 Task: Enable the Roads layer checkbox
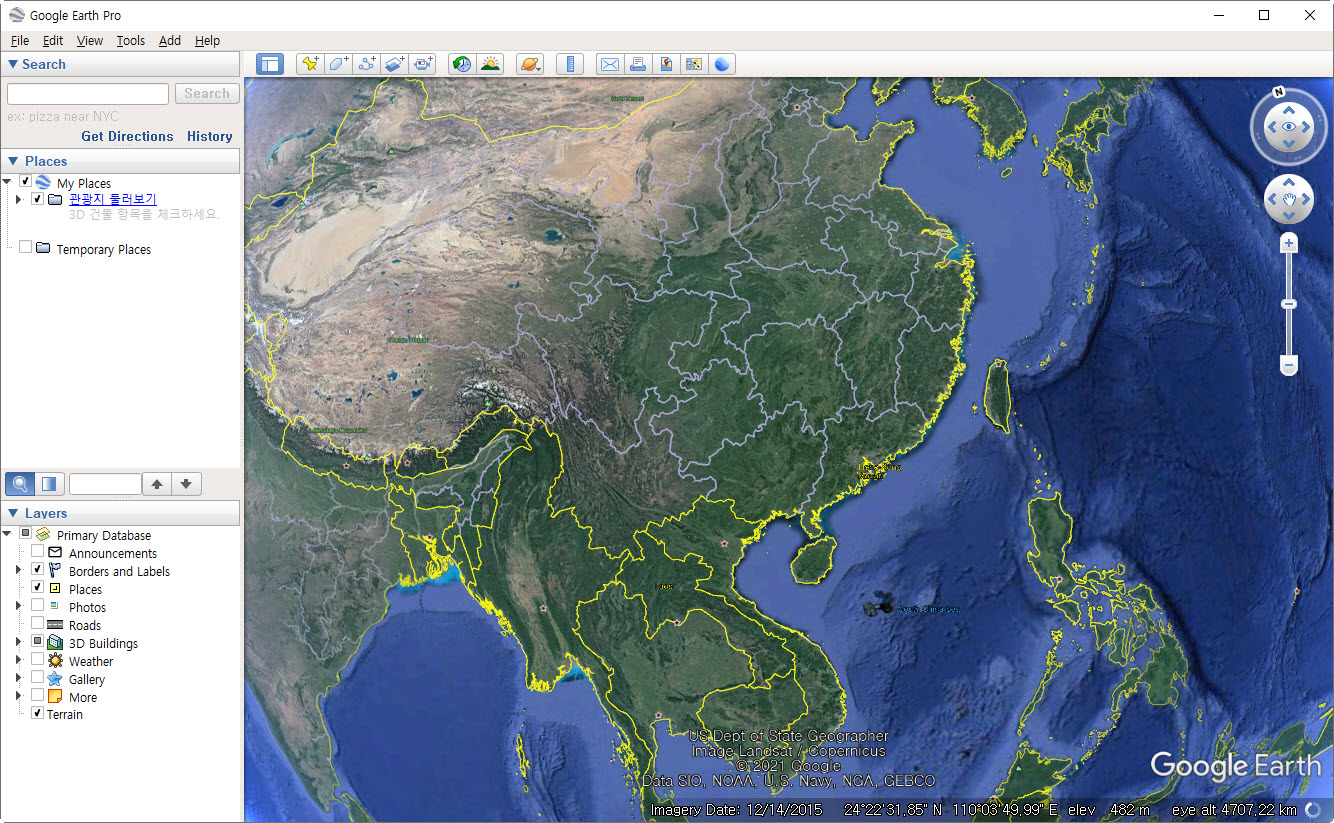37,623
